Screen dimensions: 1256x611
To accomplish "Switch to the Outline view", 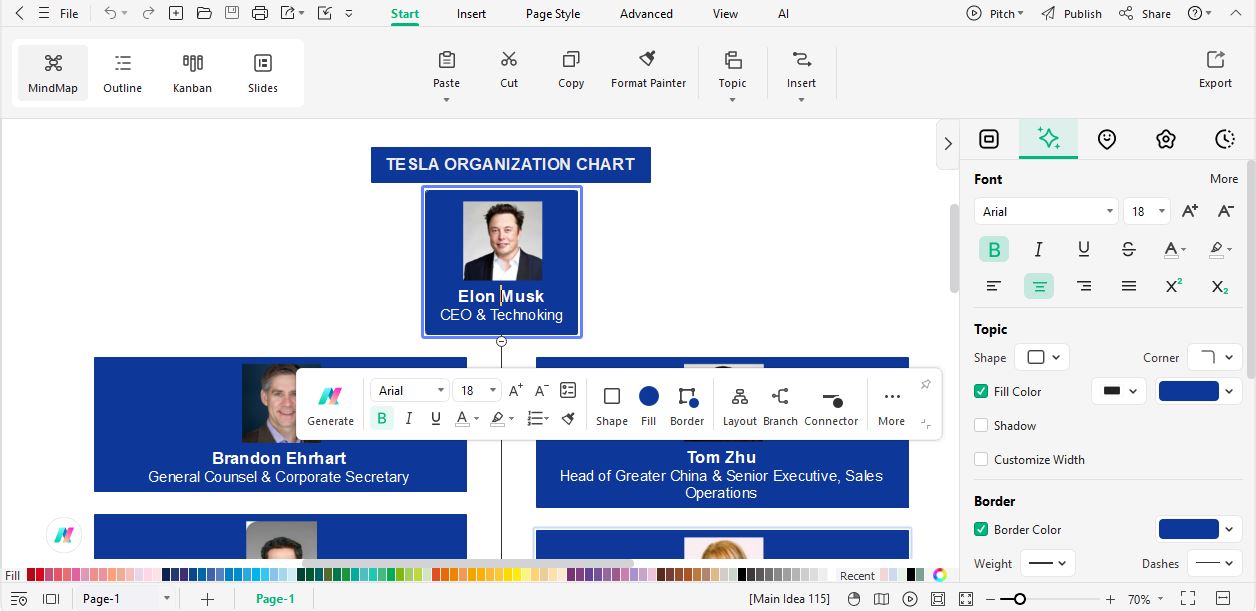I will [x=123, y=73].
